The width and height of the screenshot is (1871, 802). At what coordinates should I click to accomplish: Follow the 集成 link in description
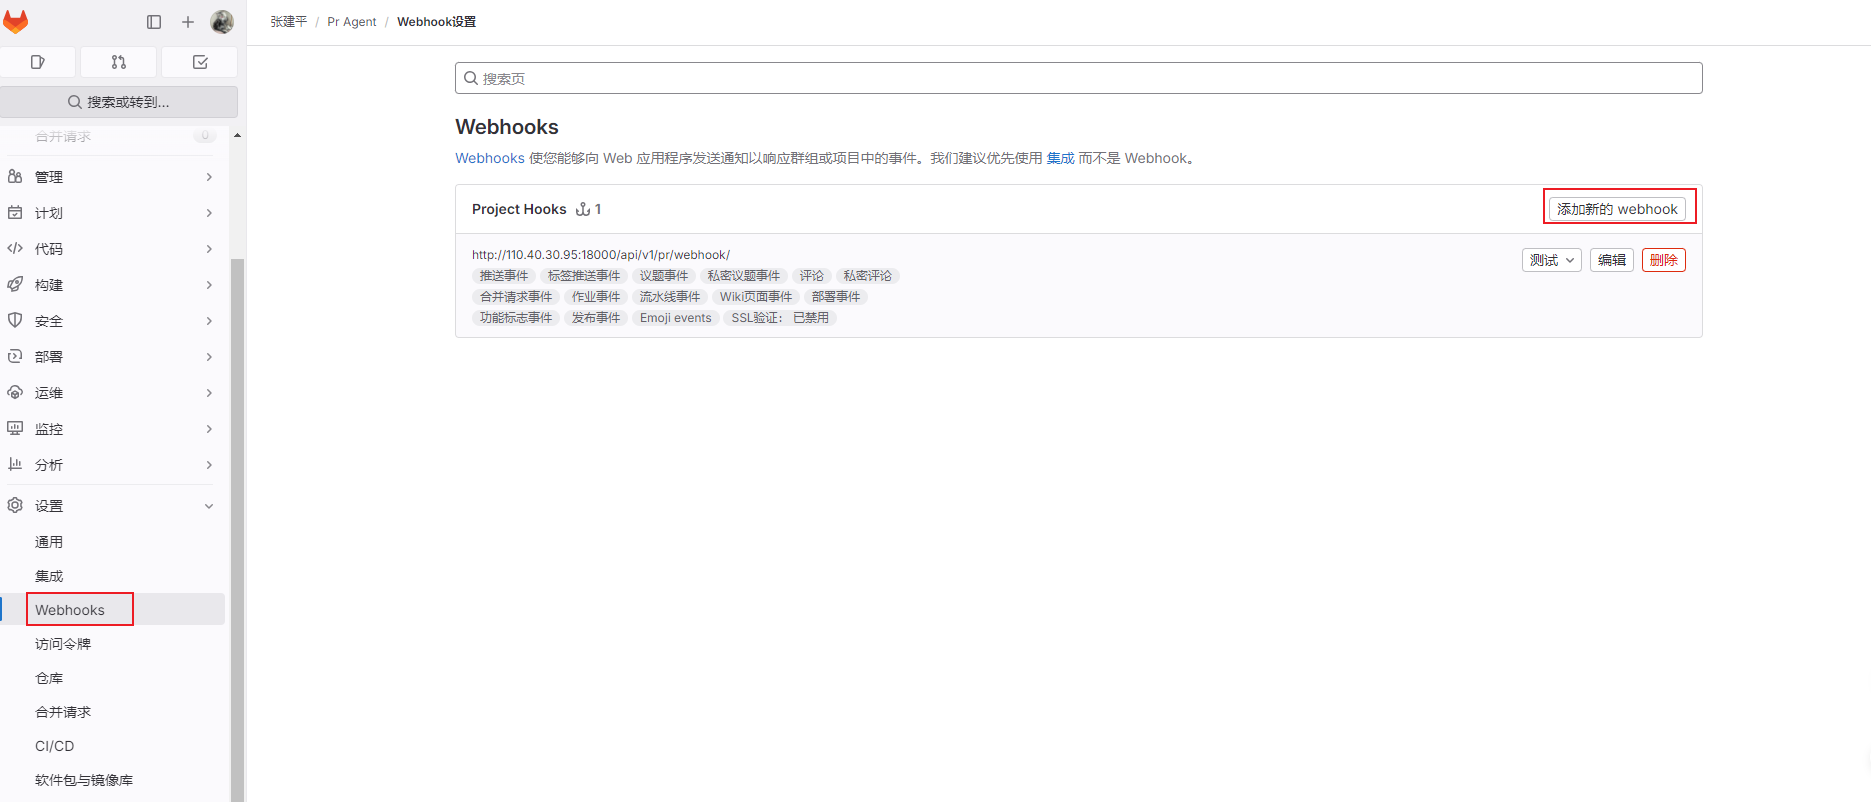1060,158
